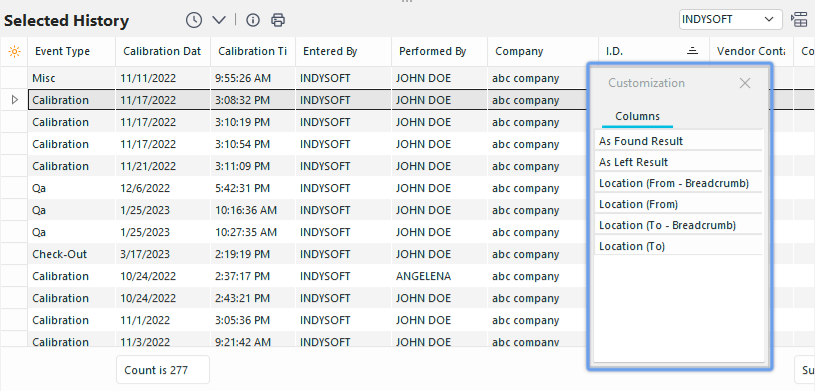Click the ANGELENA performed by cell

click(439, 276)
